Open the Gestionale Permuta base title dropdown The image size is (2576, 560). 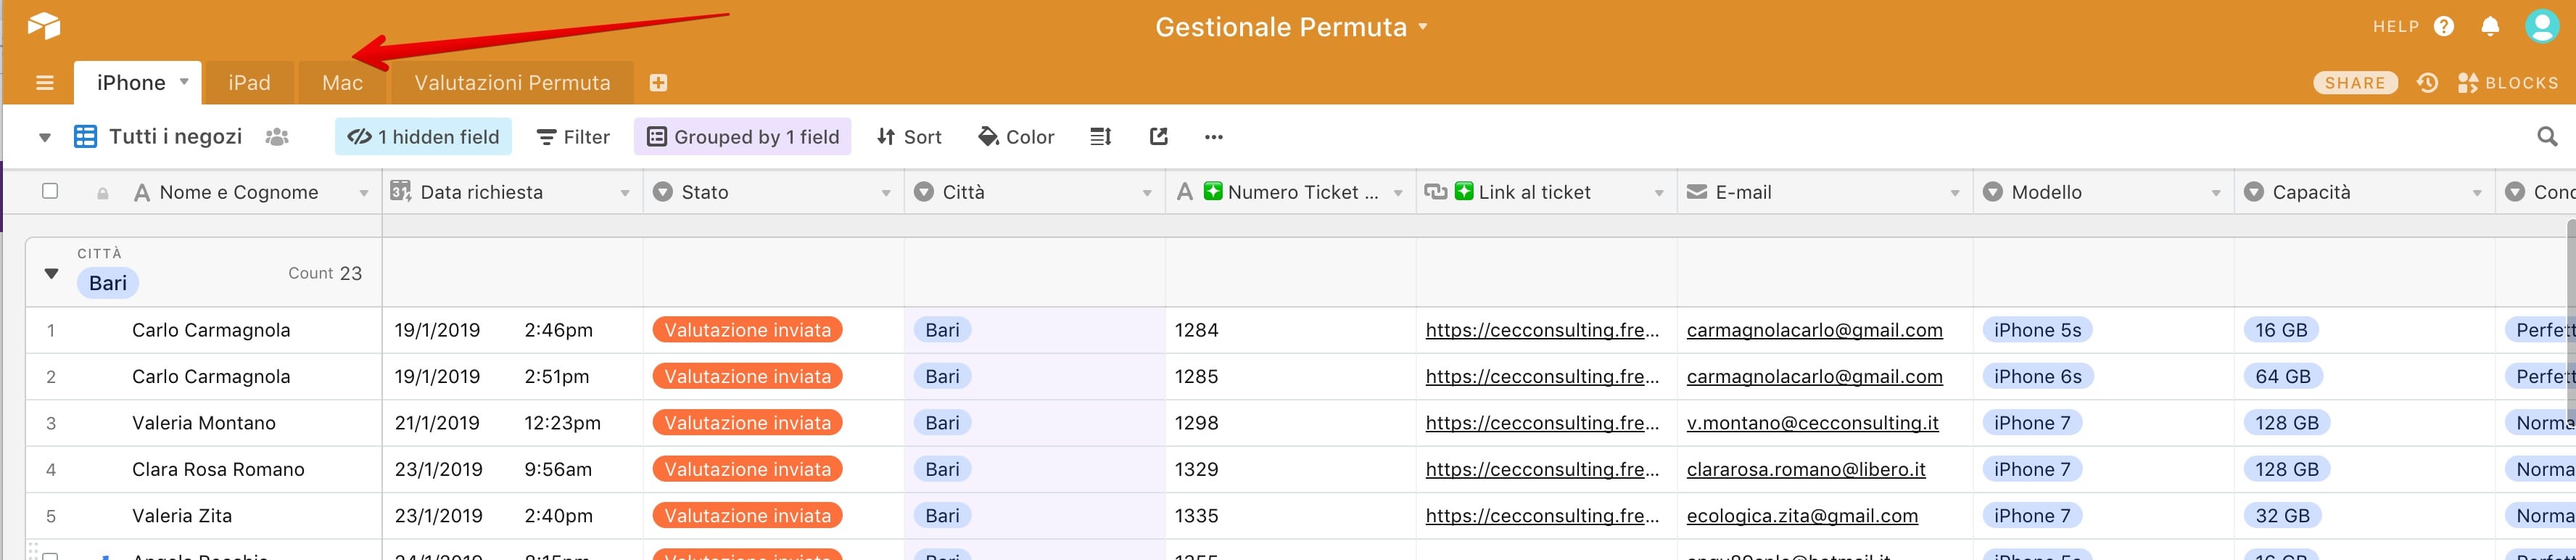point(1291,27)
